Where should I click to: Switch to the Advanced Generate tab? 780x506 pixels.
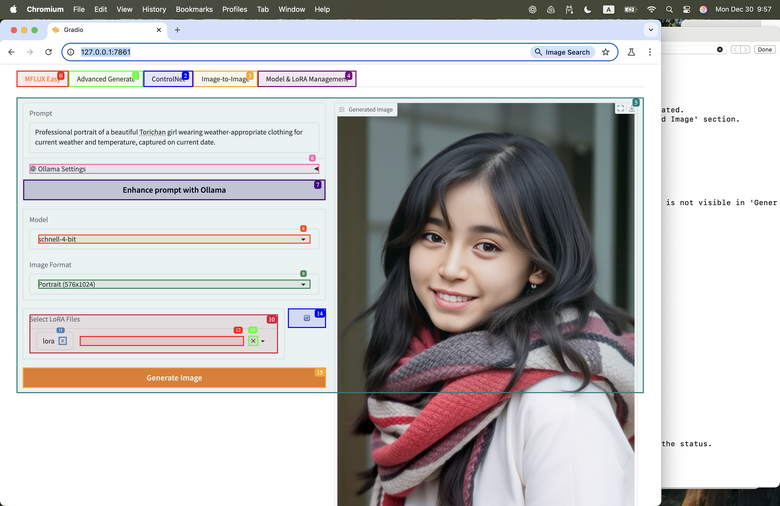[x=105, y=79]
